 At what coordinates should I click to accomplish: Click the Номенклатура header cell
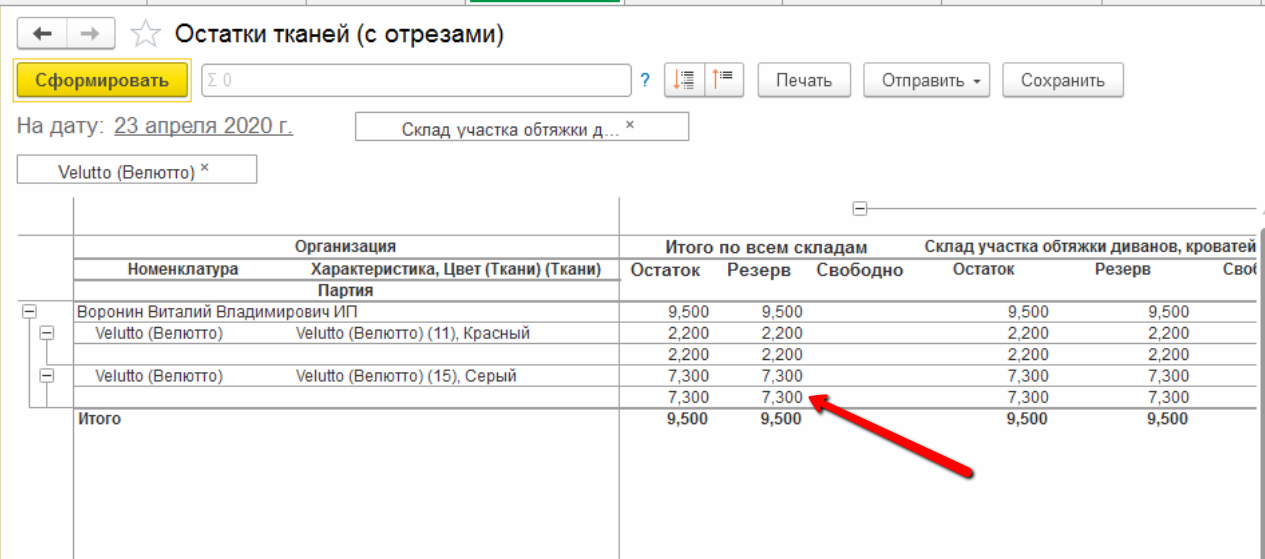pyautogui.click(x=183, y=269)
